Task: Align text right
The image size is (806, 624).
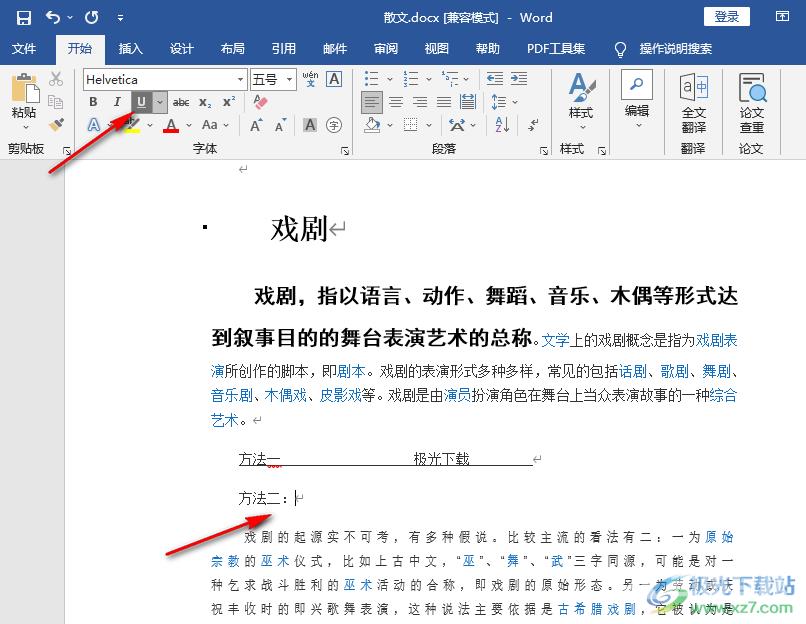Action: click(x=420, y=102)
